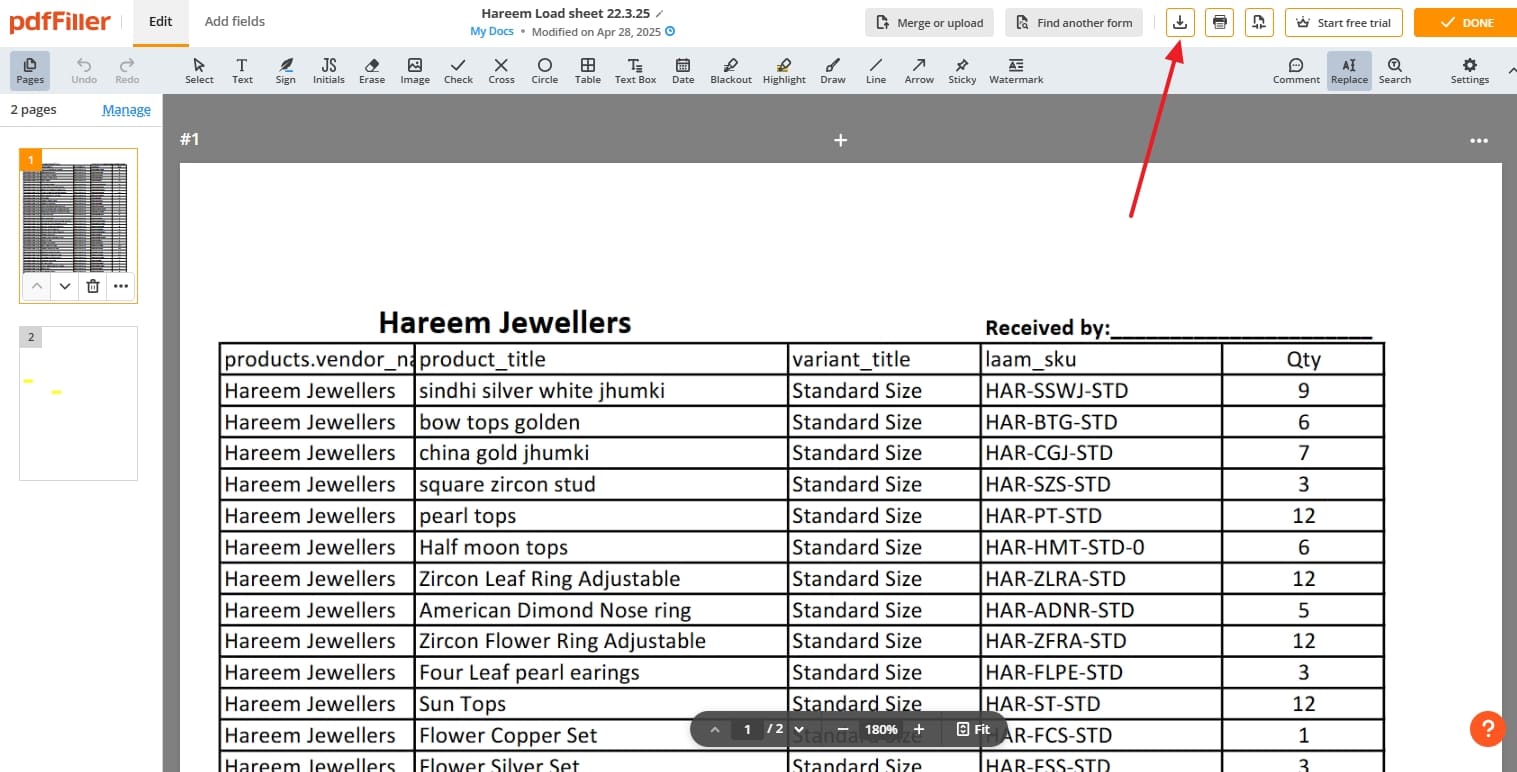Rename document using pencil icon beside title
The image size is (1517, 772).
point(659,13)
